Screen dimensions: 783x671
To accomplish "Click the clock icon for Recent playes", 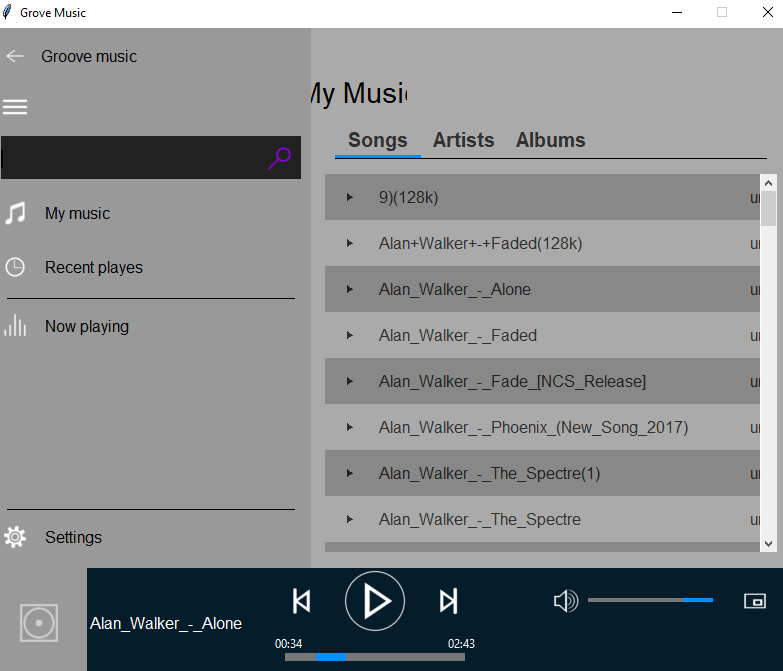I will point(15,267).
